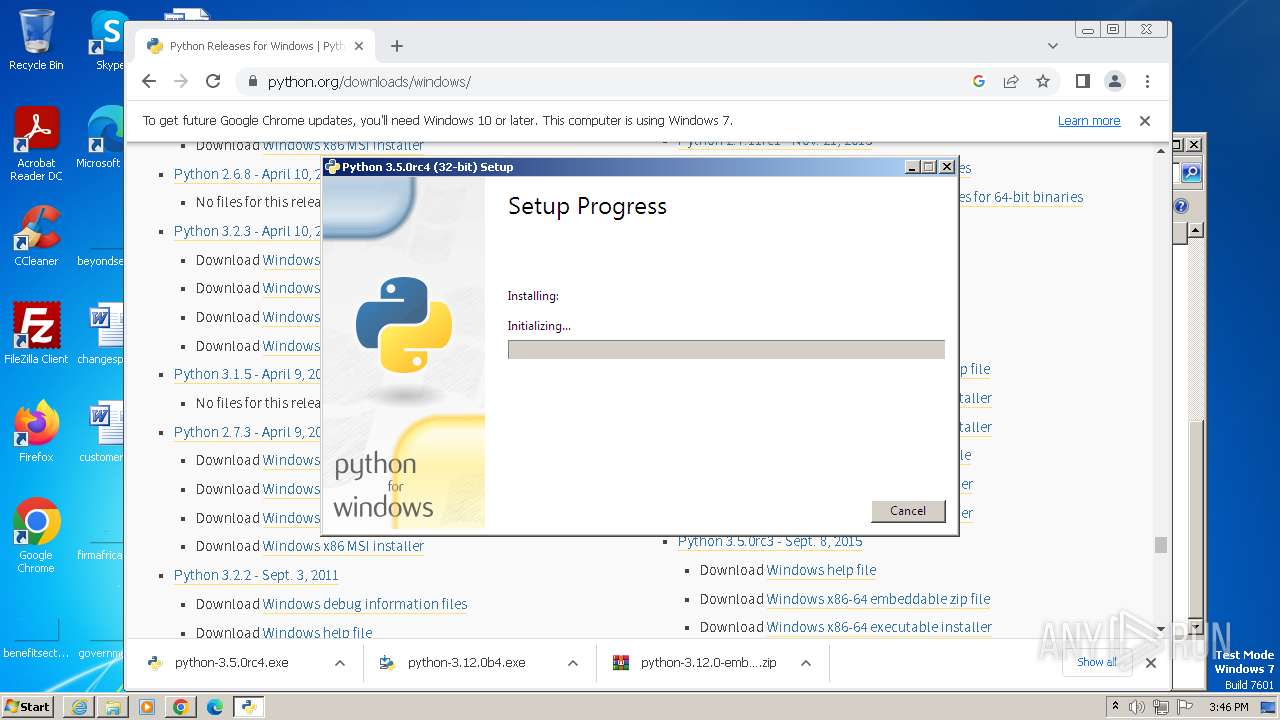The height and width of the screenshot is (720, 1280).
Task: Open options for python-3.5.0rc4.exe download
Action: click(339, 663)
